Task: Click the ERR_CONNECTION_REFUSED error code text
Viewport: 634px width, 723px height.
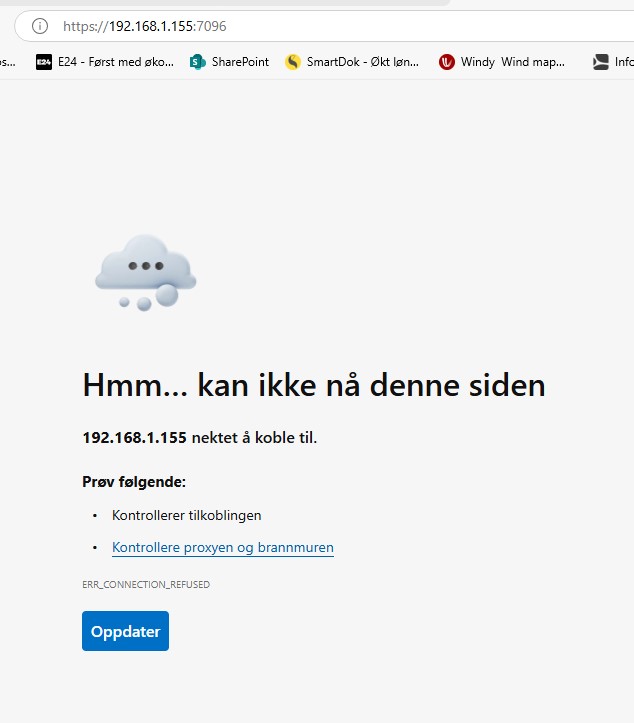Action: (x=146, y=584)
